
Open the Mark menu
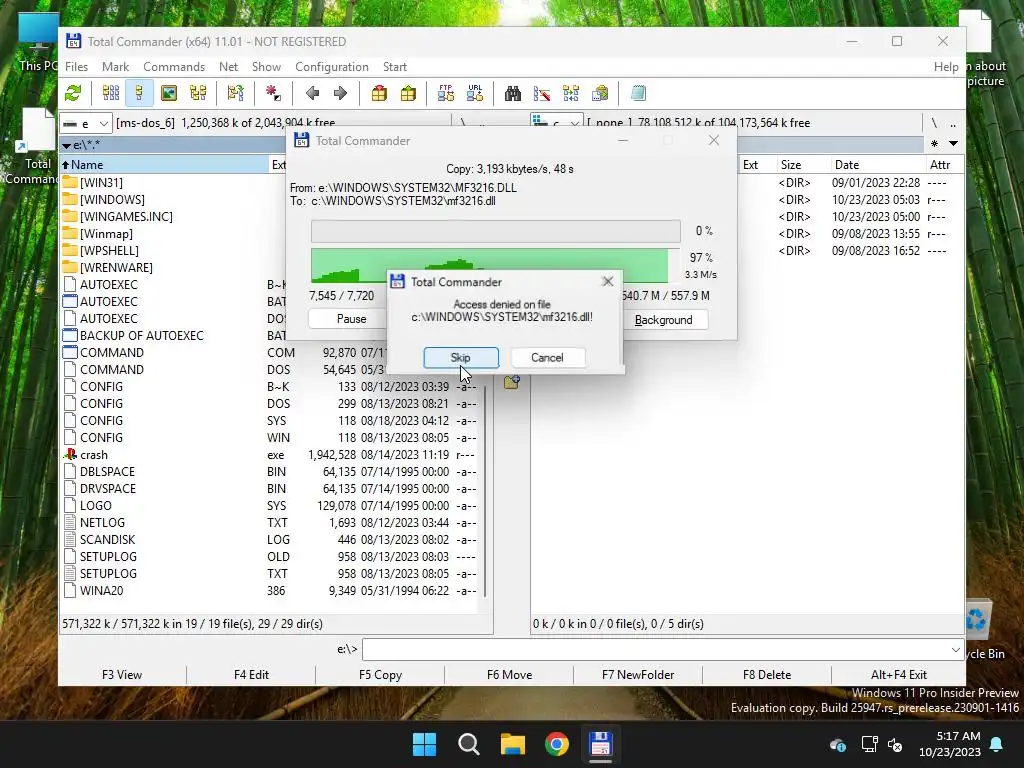116,67
